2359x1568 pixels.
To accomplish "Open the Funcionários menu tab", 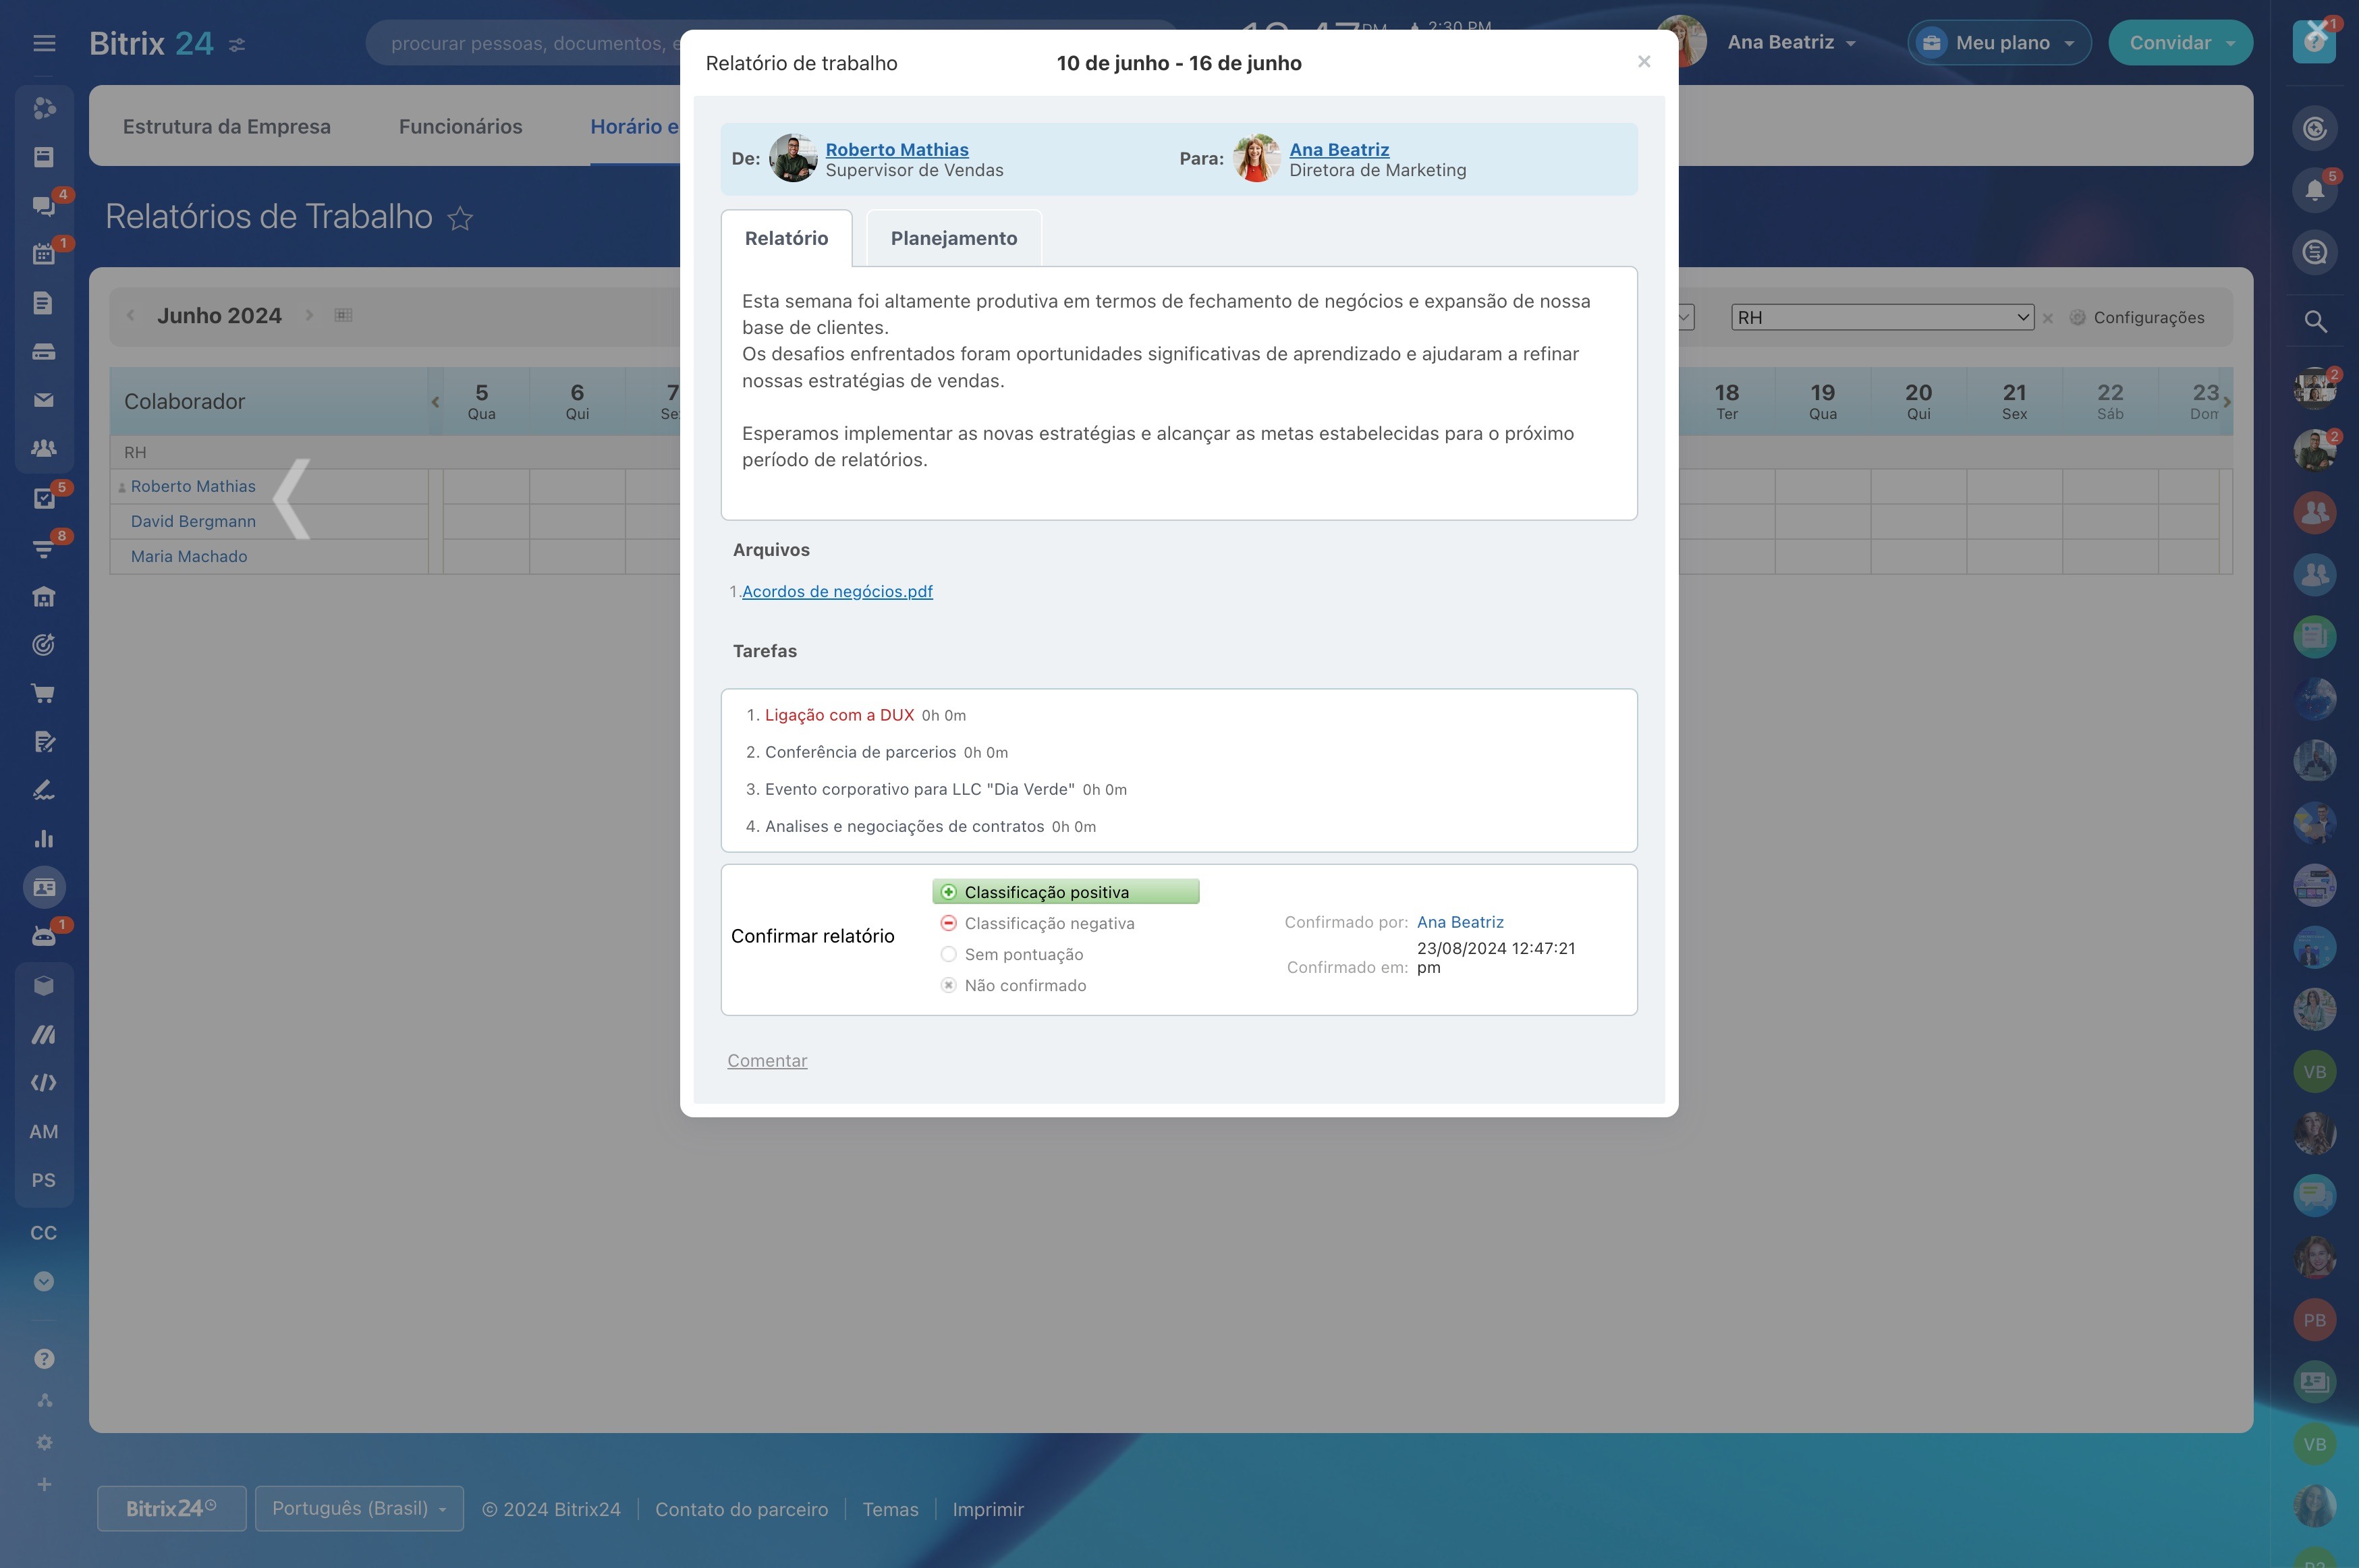I will pyautogui.click(x=460, y=126).
